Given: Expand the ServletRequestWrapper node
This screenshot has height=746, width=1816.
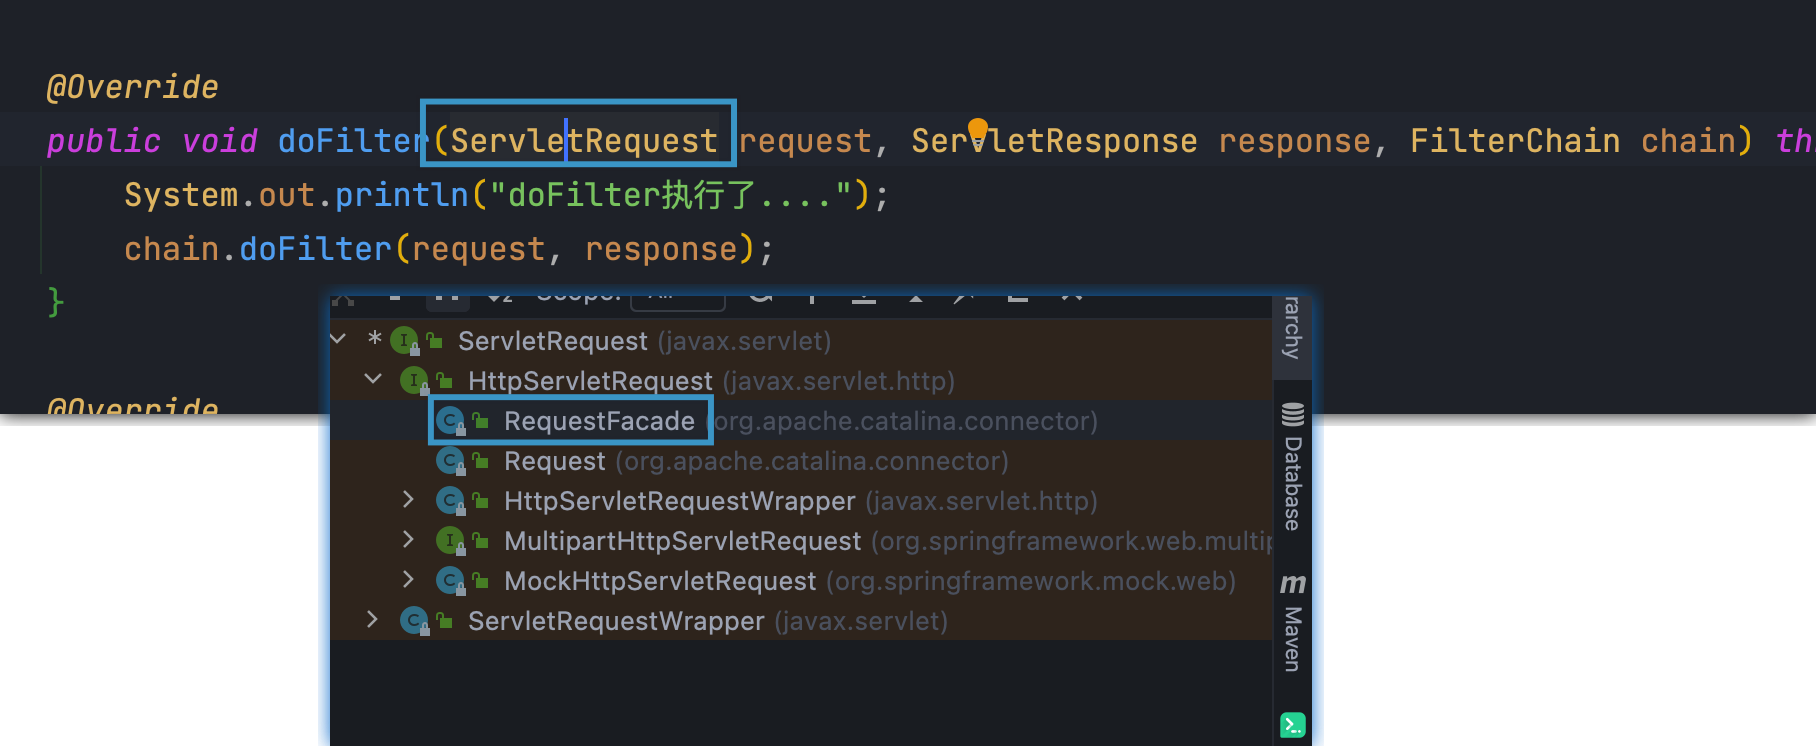Looking at the screenshot, I should (x=372, y=619).
